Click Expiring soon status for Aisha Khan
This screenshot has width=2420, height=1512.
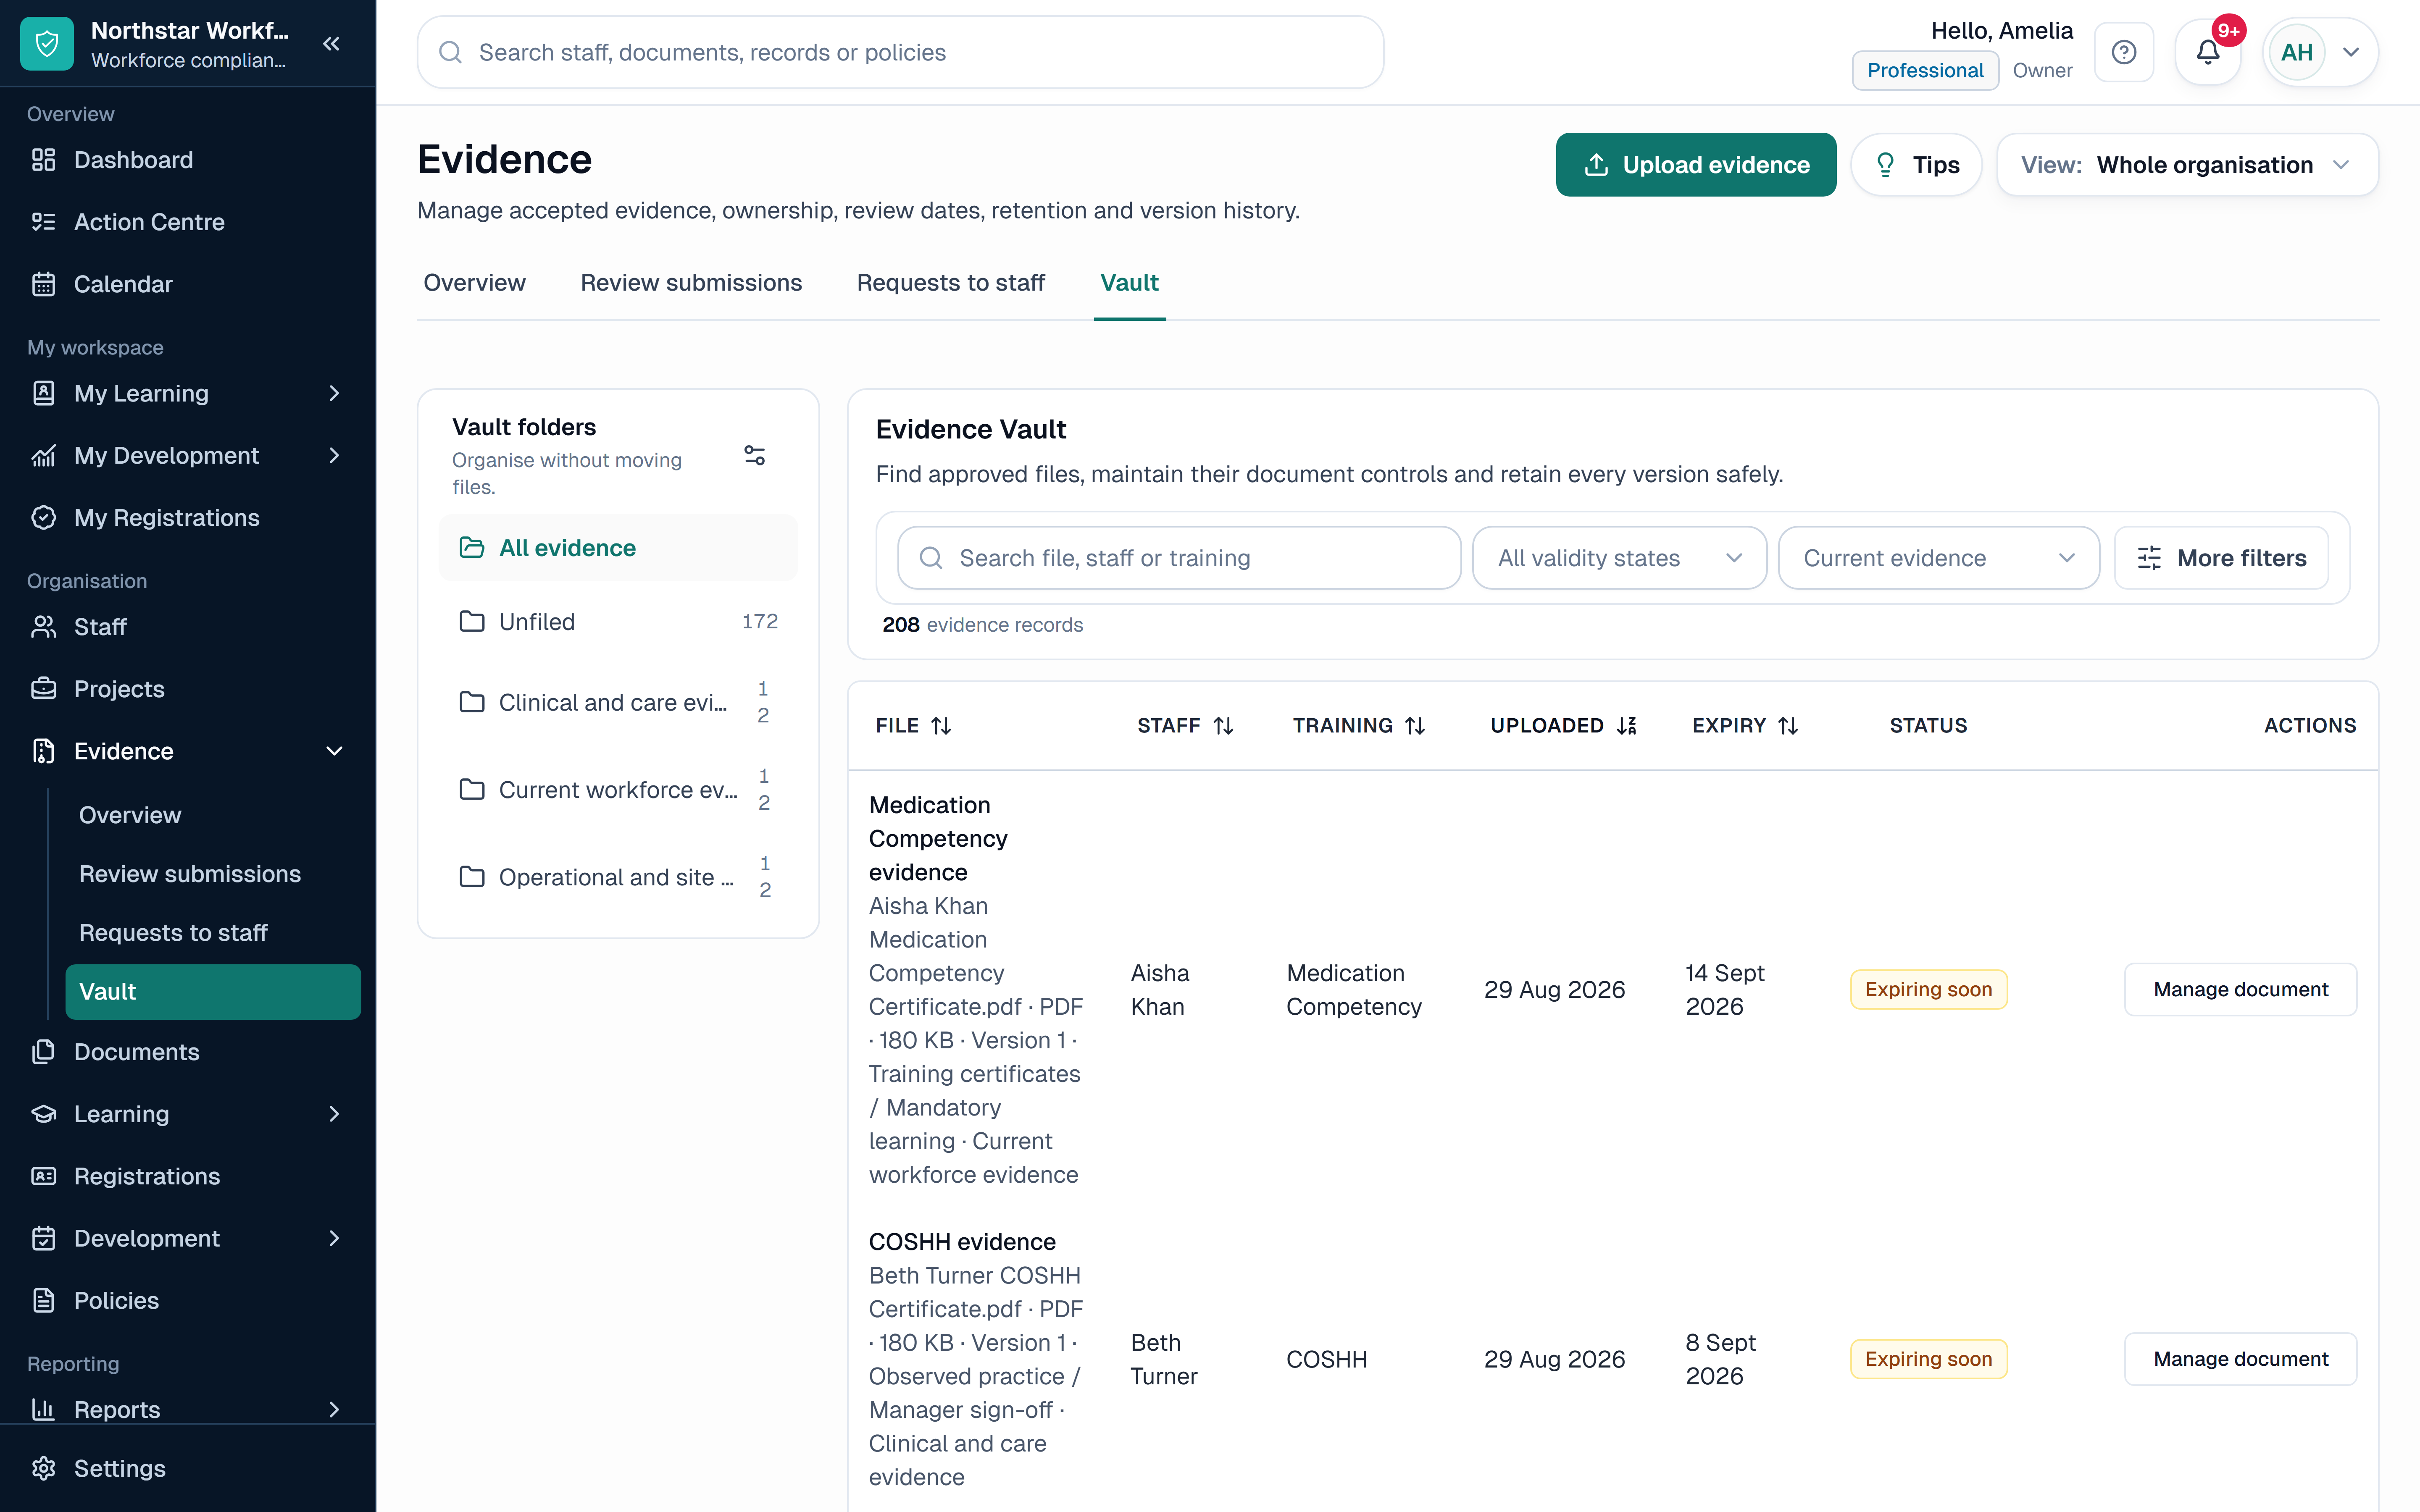click(1928, 989)
